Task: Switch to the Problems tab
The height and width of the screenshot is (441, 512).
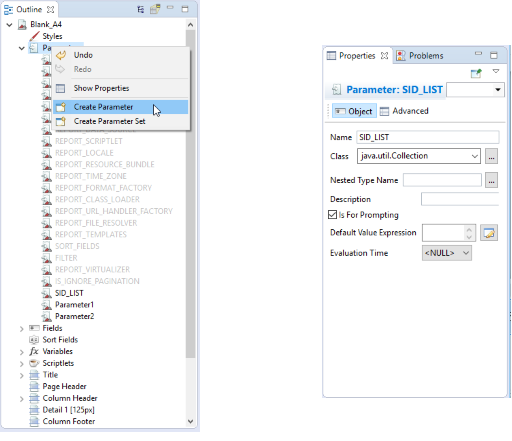Action: pyautogui.click(x=420, y=56)
